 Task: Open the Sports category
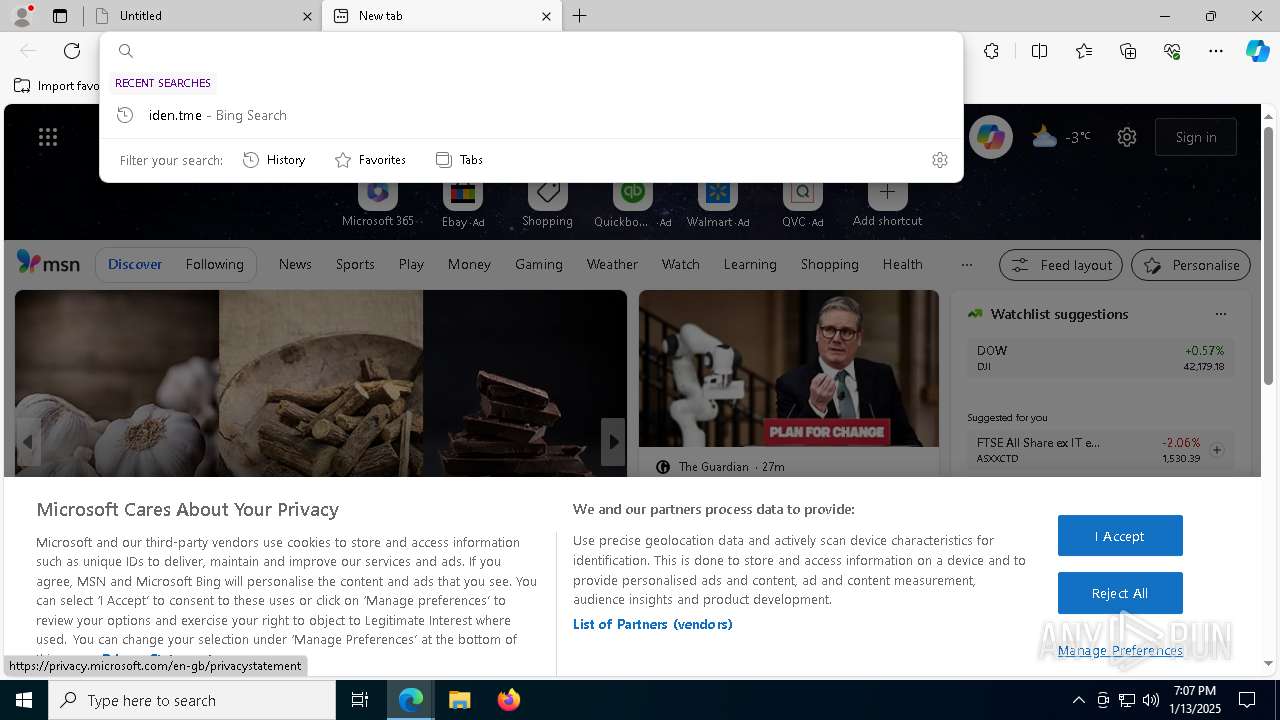355,264
